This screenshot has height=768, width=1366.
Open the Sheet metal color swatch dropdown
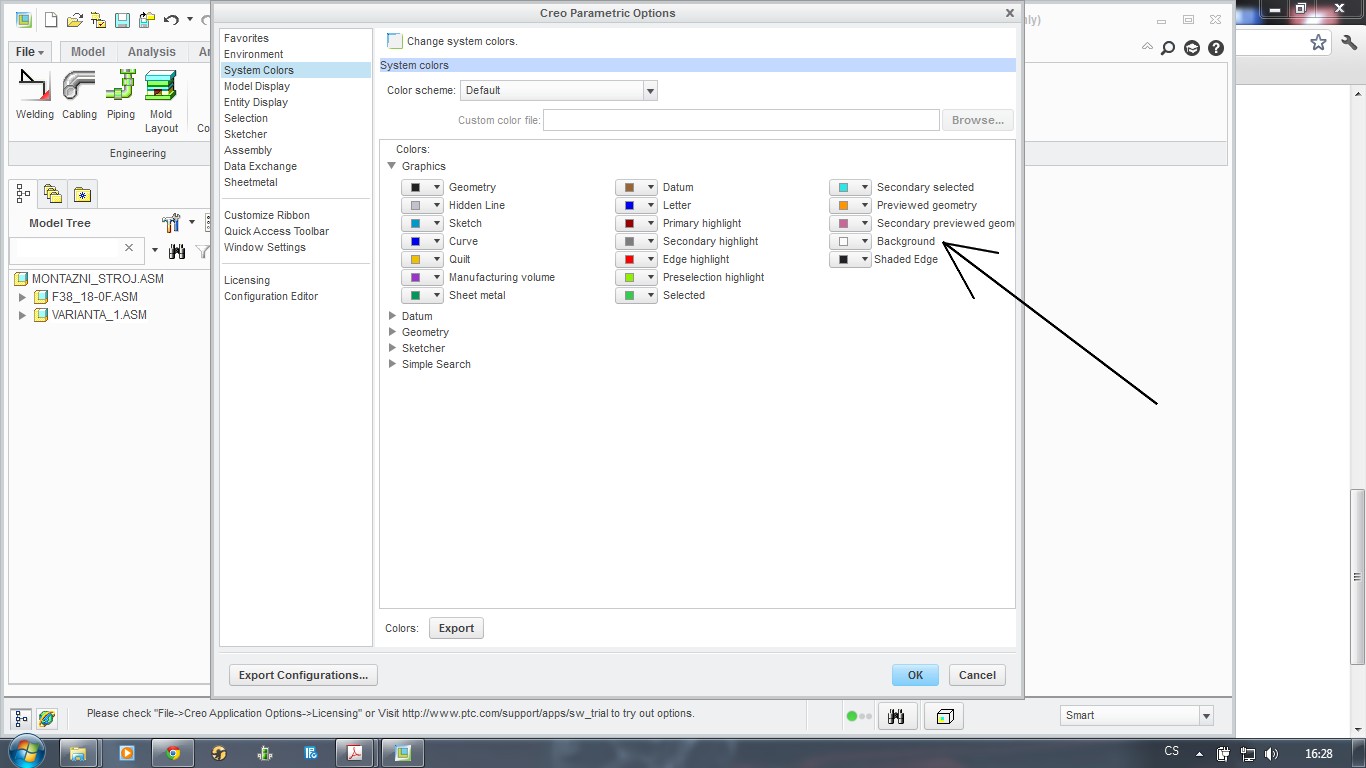tap(422, 295)
